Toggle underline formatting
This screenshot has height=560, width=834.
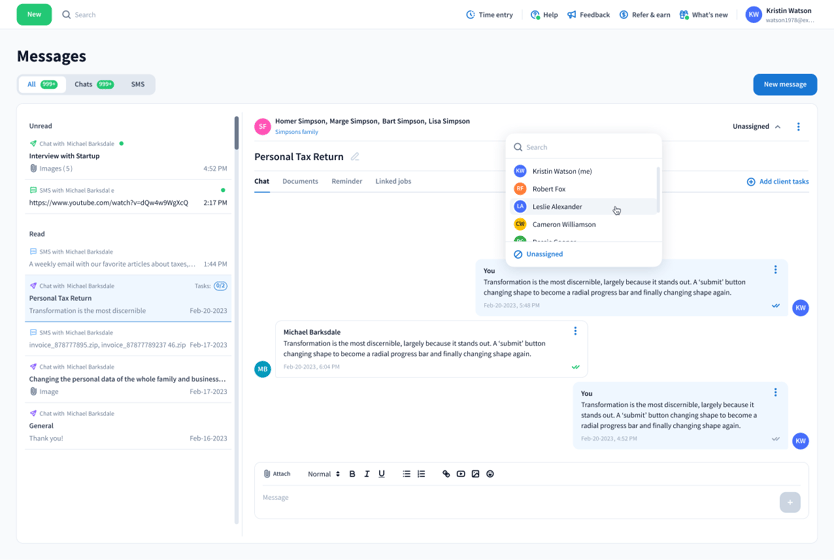381,474
